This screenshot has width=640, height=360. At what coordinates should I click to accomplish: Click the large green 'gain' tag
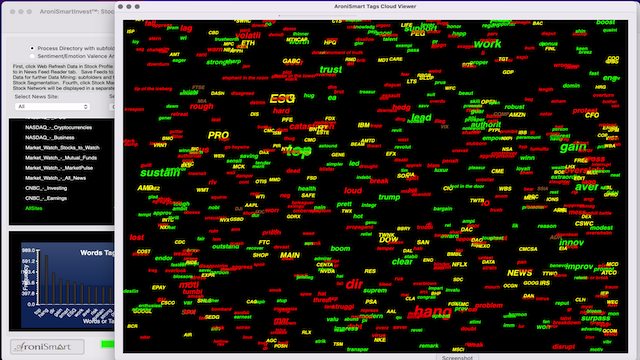(573, 147)
